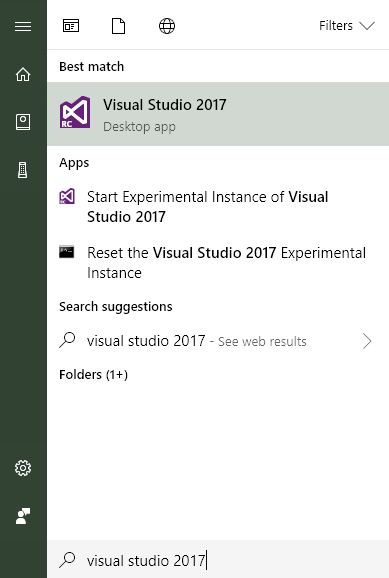The height and width of the screenshot is (578, 389).
Task: Select visual studio 2017 web results suggestion
Action: point(218,341)
